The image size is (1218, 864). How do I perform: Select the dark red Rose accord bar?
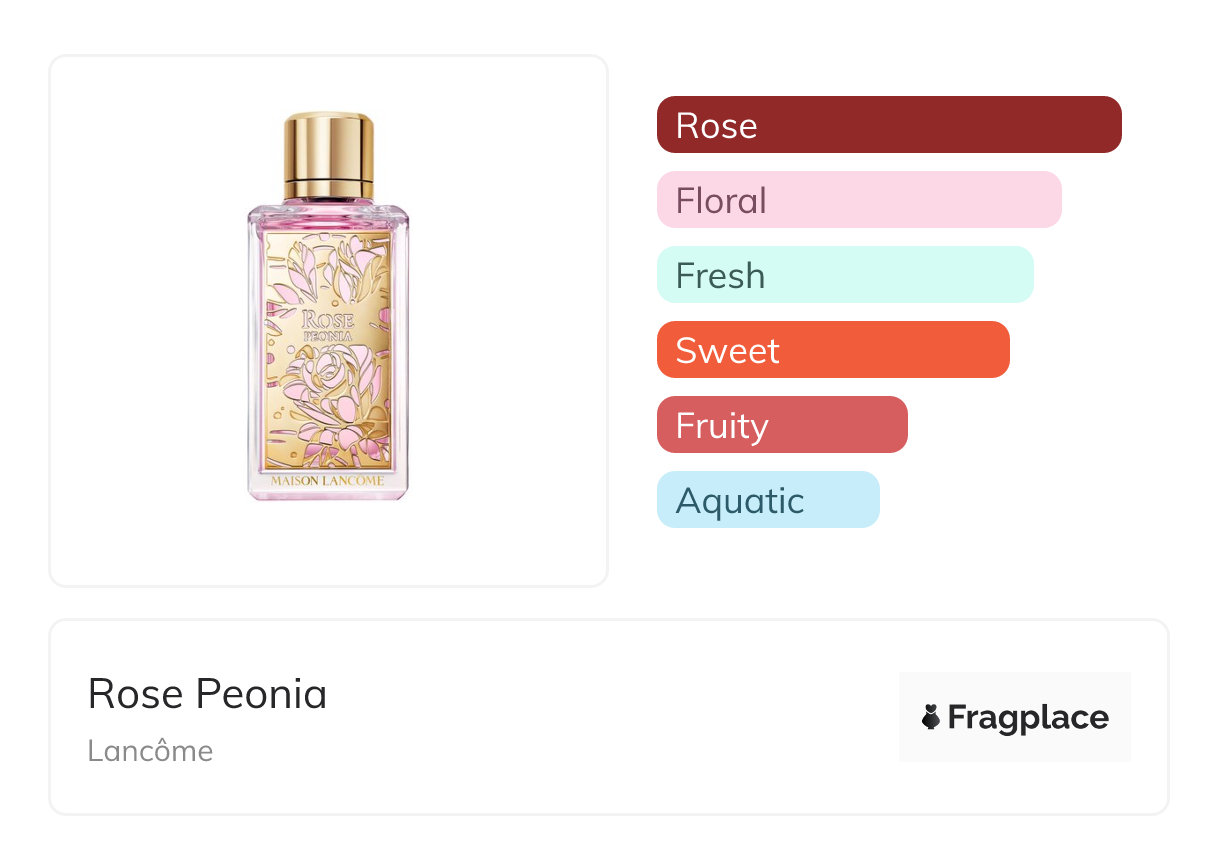pos(888,125)
